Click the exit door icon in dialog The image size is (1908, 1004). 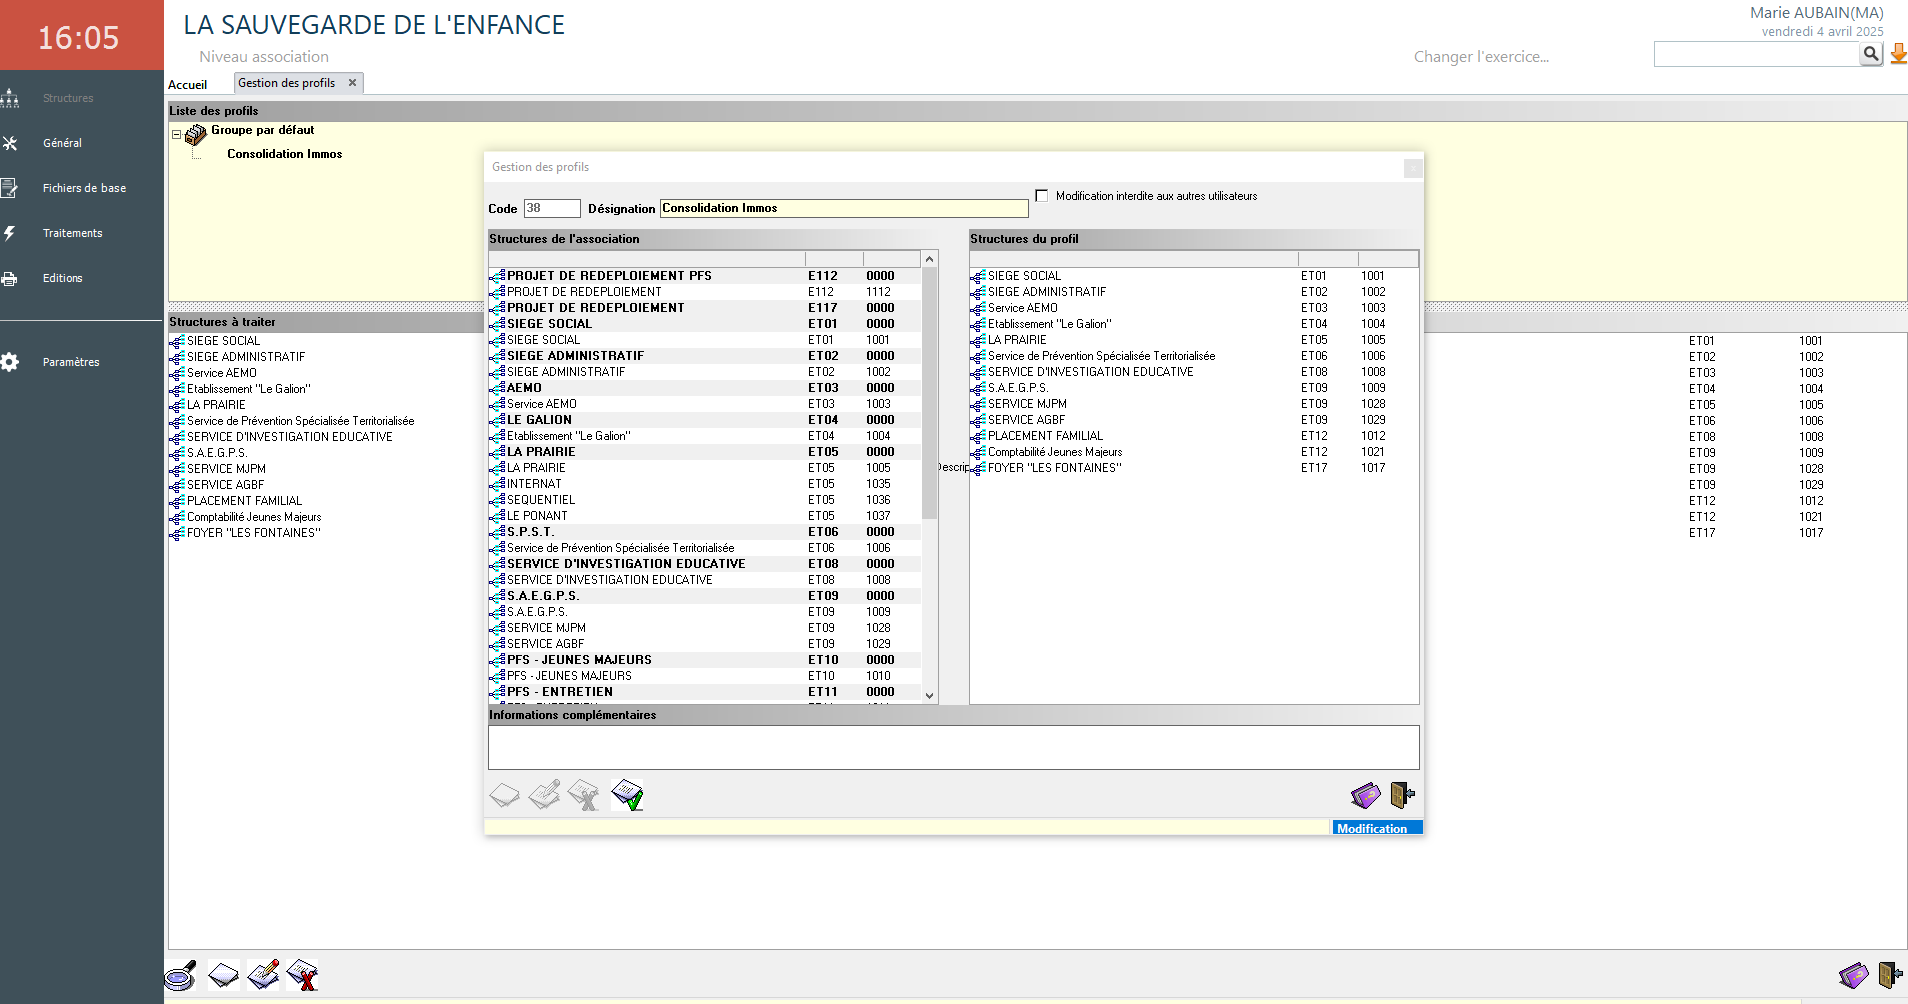coord(1402,795)
